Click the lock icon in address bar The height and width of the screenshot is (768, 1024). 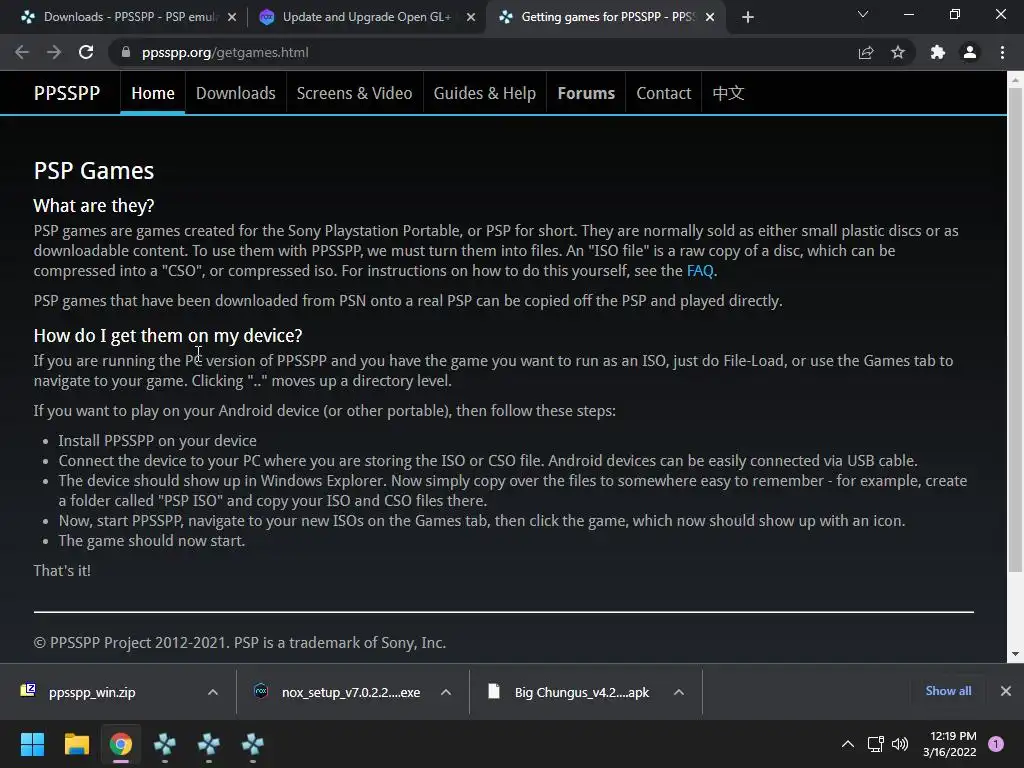click(126, 52)
